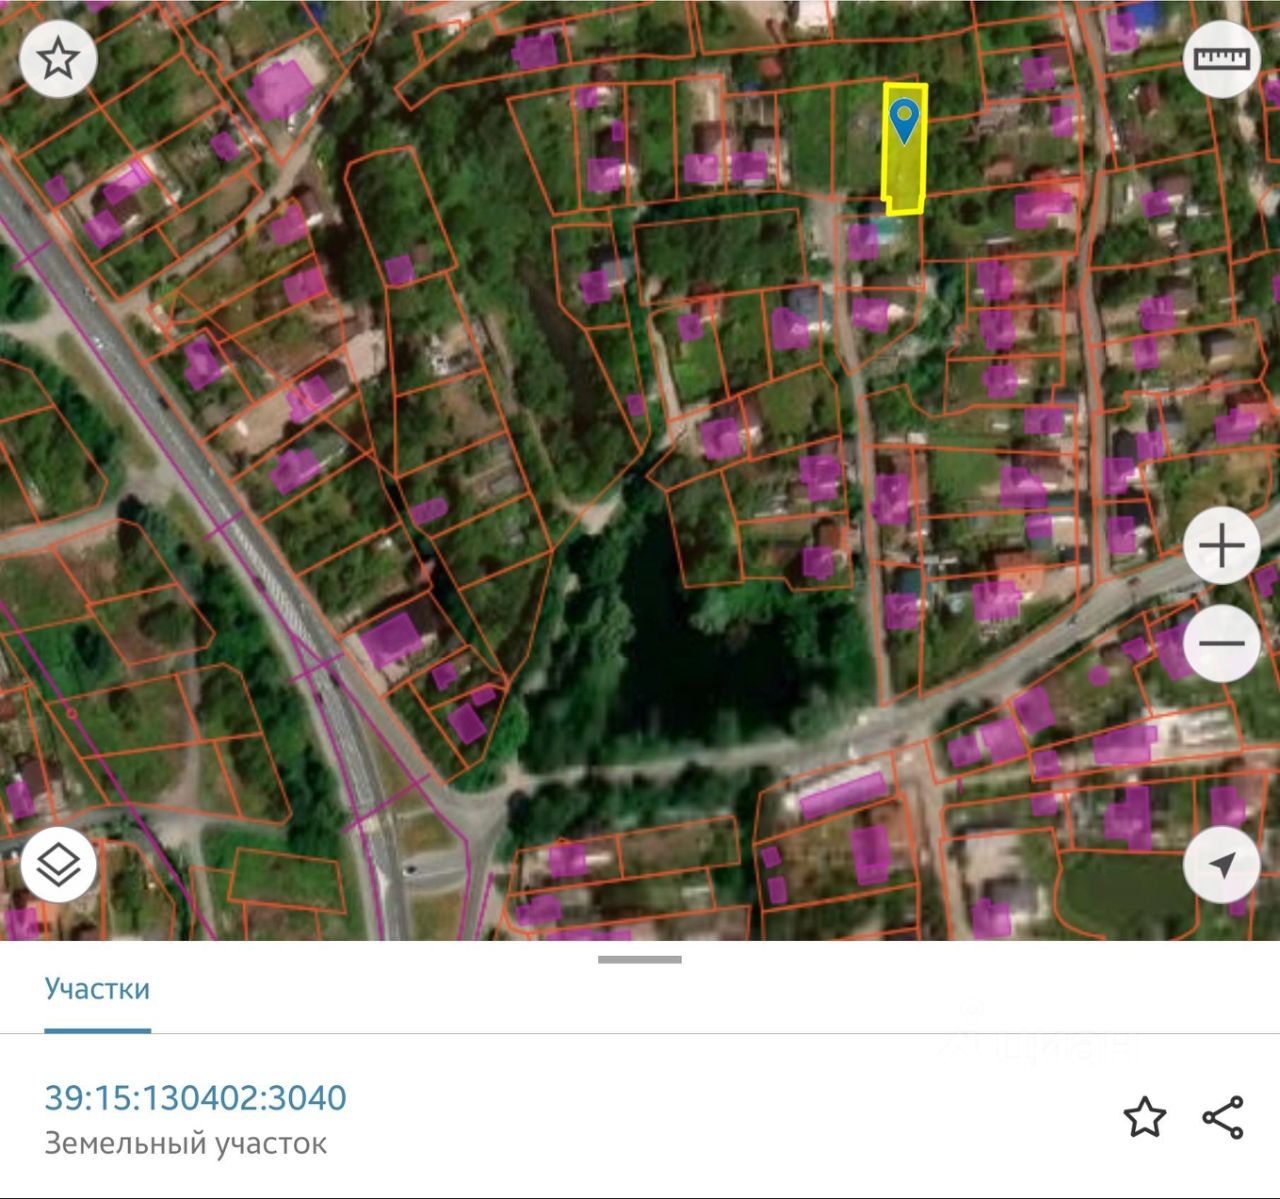The height and width of the screenshot is (1199, 1280).
Task: Open favorites via the map star button
Action: coord(57,59)
